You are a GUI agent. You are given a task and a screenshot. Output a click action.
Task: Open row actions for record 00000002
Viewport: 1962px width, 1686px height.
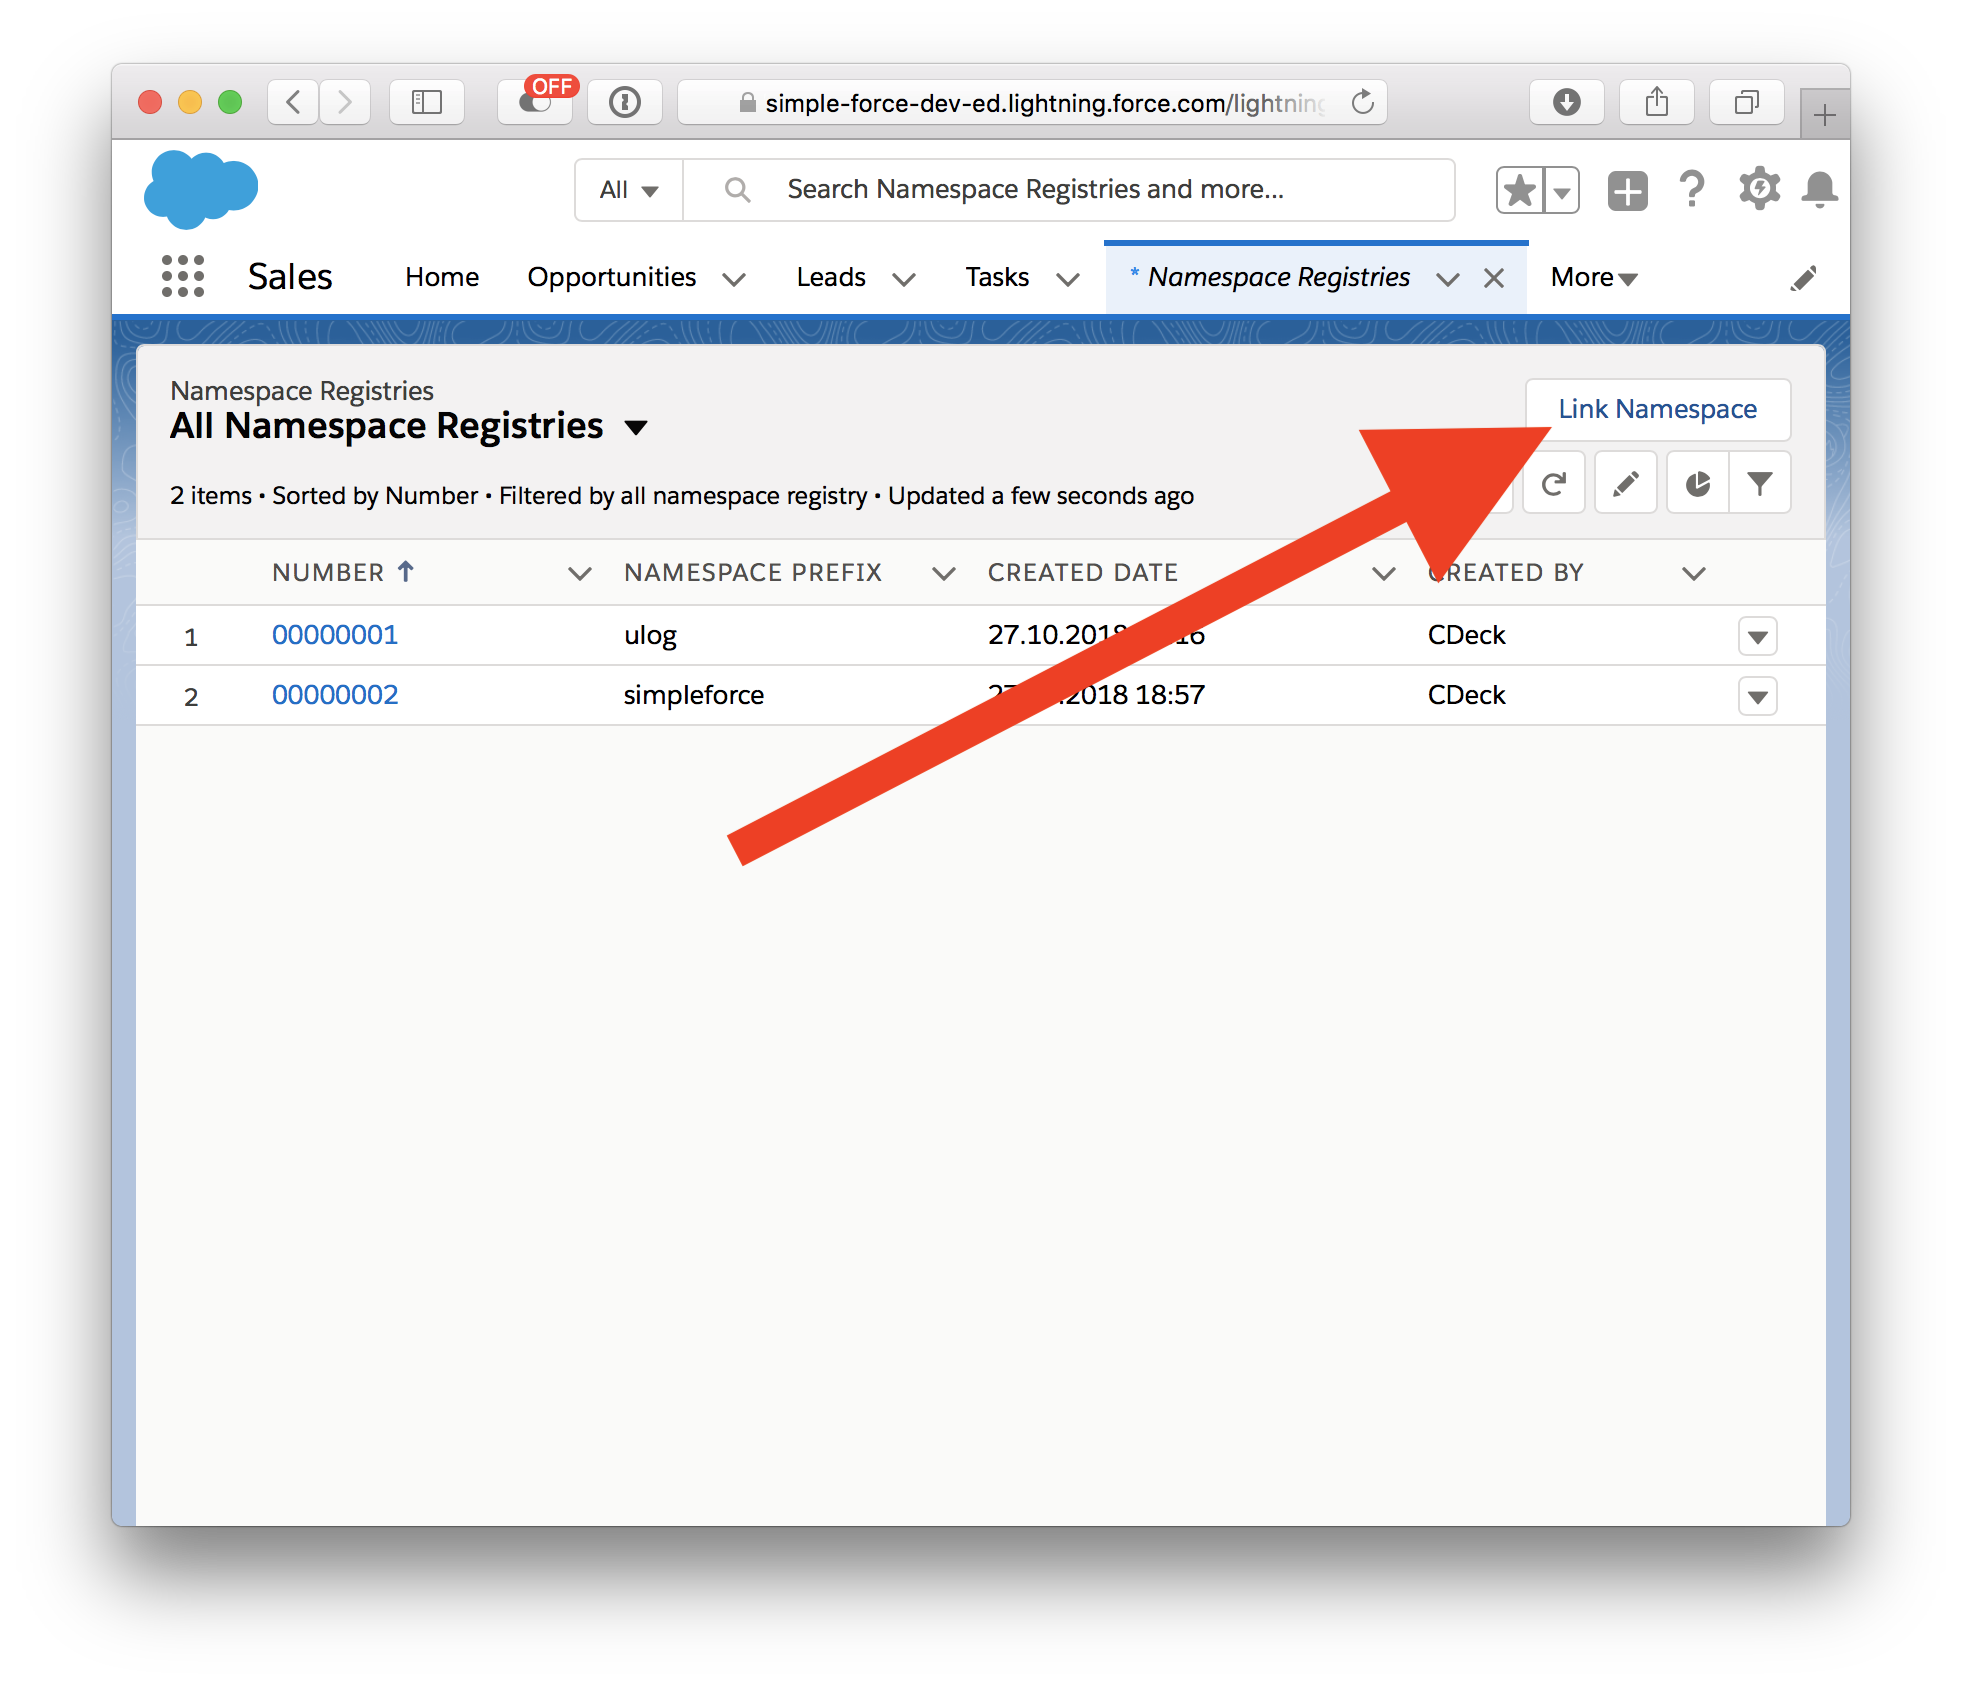click(1758, 696)
